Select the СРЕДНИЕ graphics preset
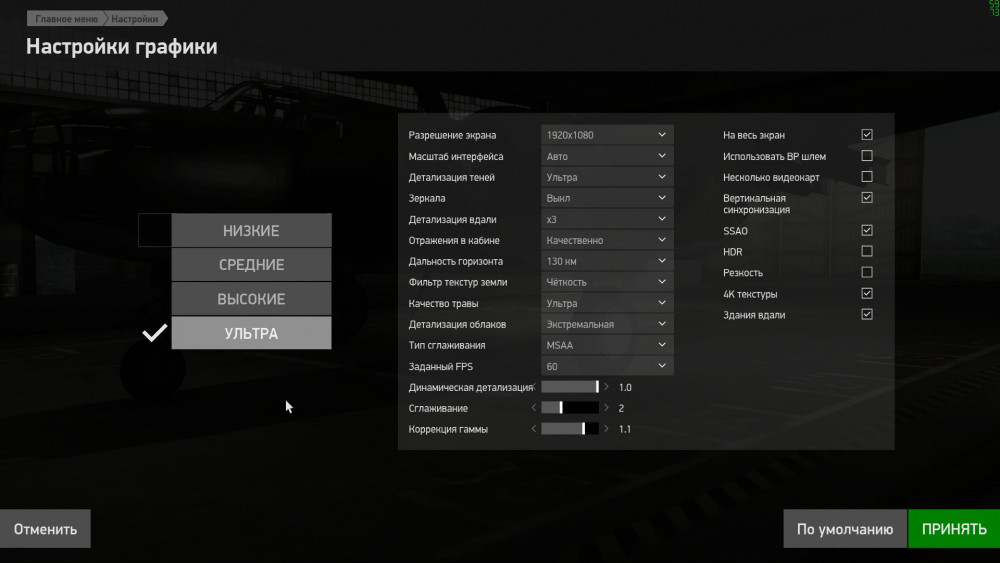 251,265
